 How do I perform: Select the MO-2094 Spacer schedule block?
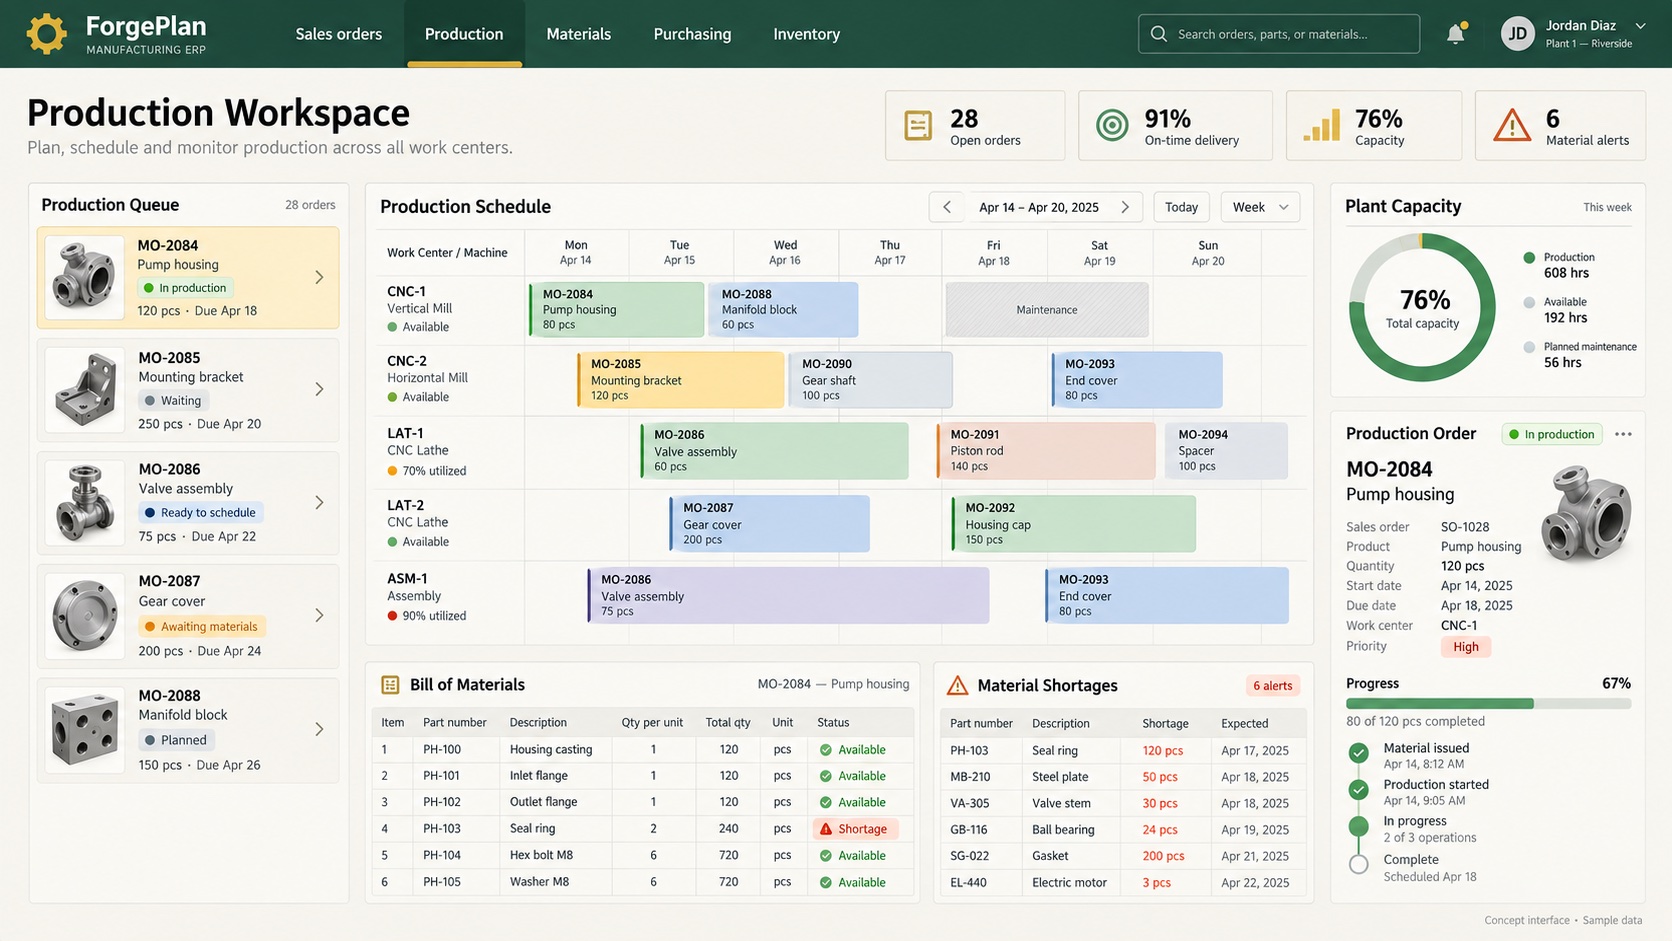(x=1226, y=451)
